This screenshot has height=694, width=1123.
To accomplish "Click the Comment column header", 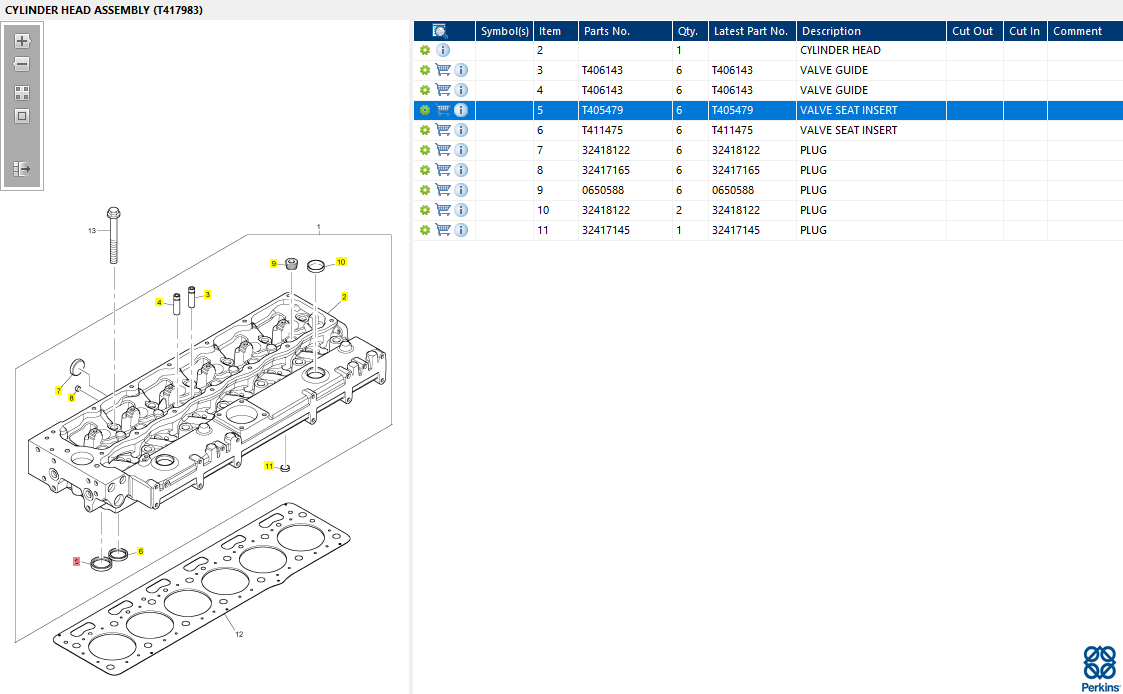I will point(1084,31).
